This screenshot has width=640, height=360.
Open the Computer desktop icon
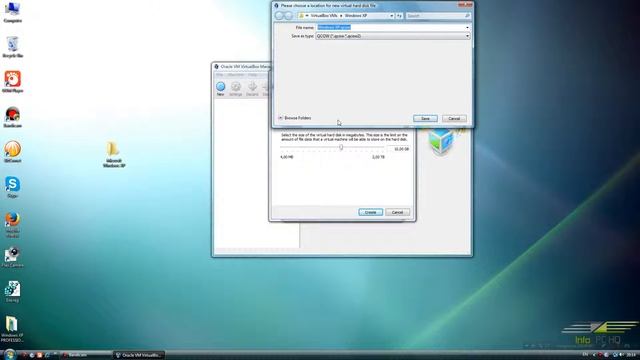point(12,12)
